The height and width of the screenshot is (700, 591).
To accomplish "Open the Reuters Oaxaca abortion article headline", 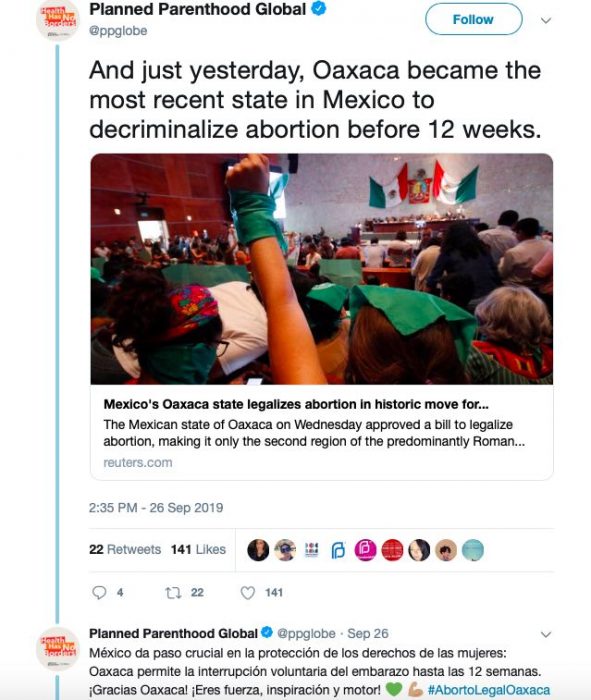I will 296,404.
